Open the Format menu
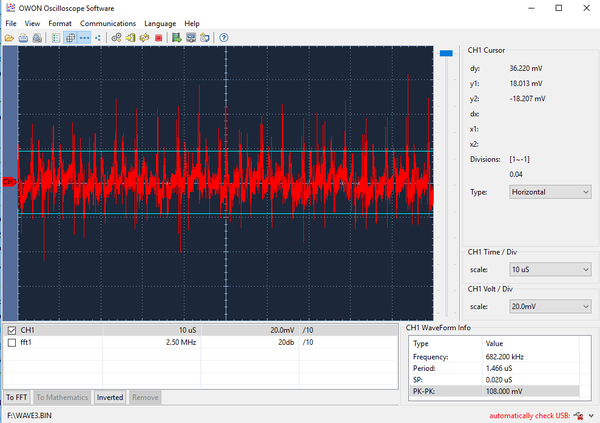600x423 pixels. (x=60, y=23)
